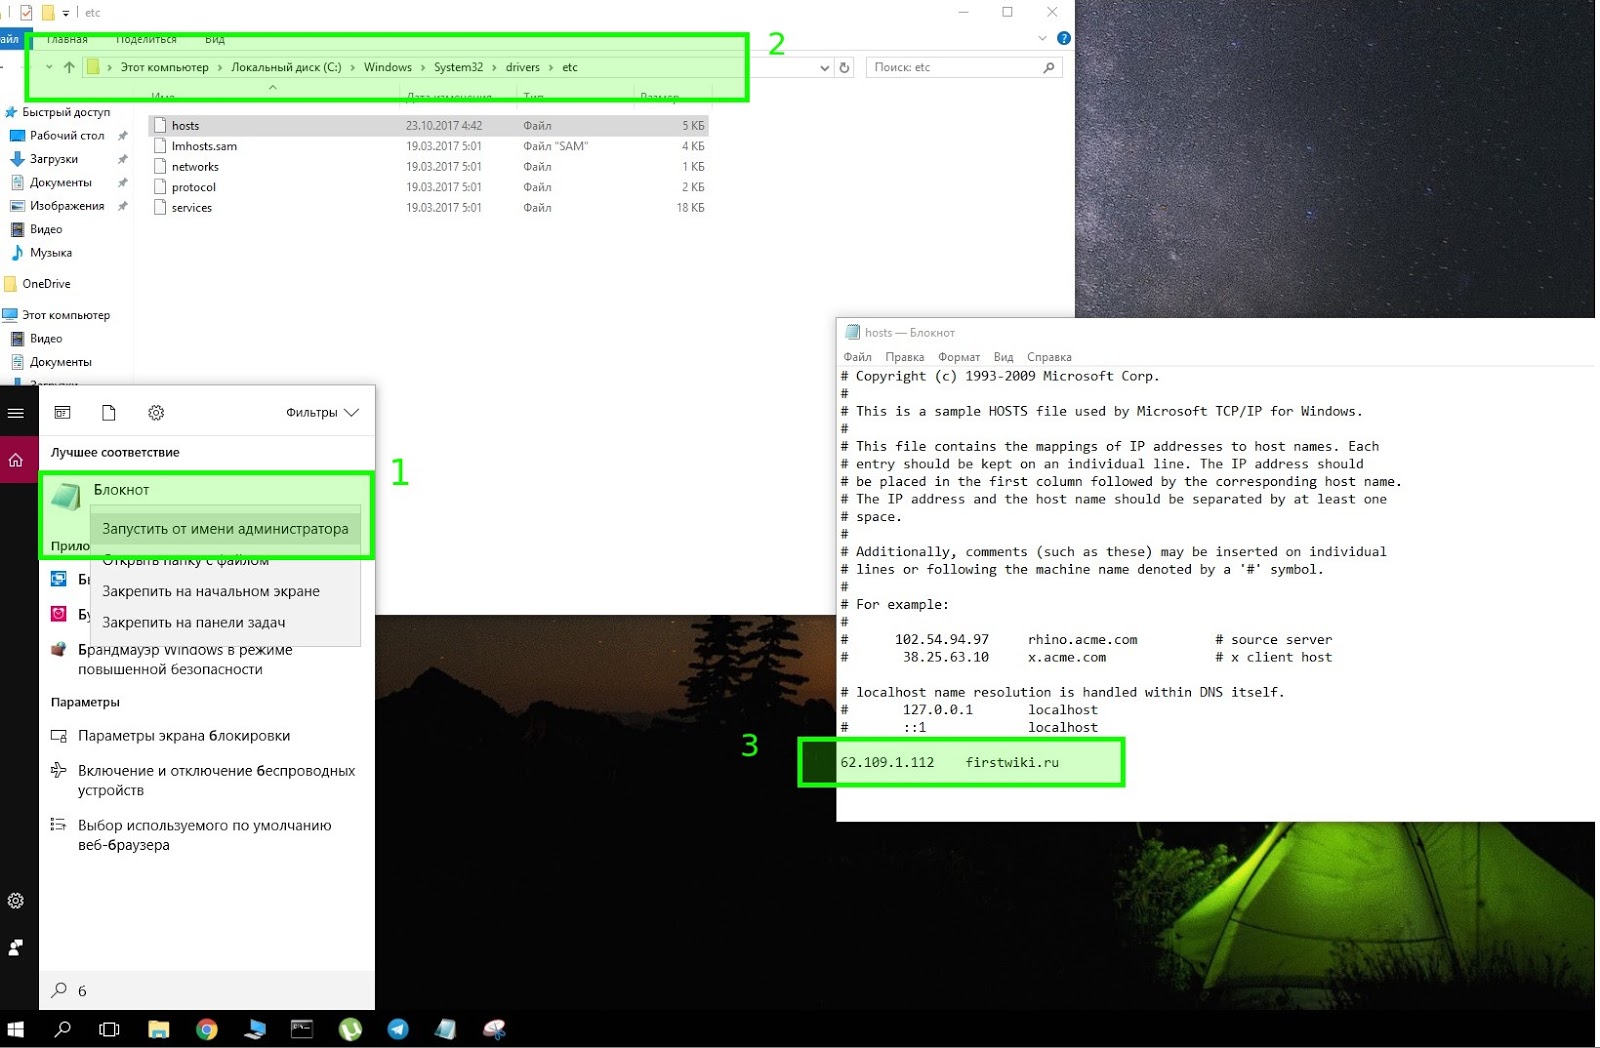
Task: Open the Quick Access Toolbar customize dropdown
Action: point(66,13)
